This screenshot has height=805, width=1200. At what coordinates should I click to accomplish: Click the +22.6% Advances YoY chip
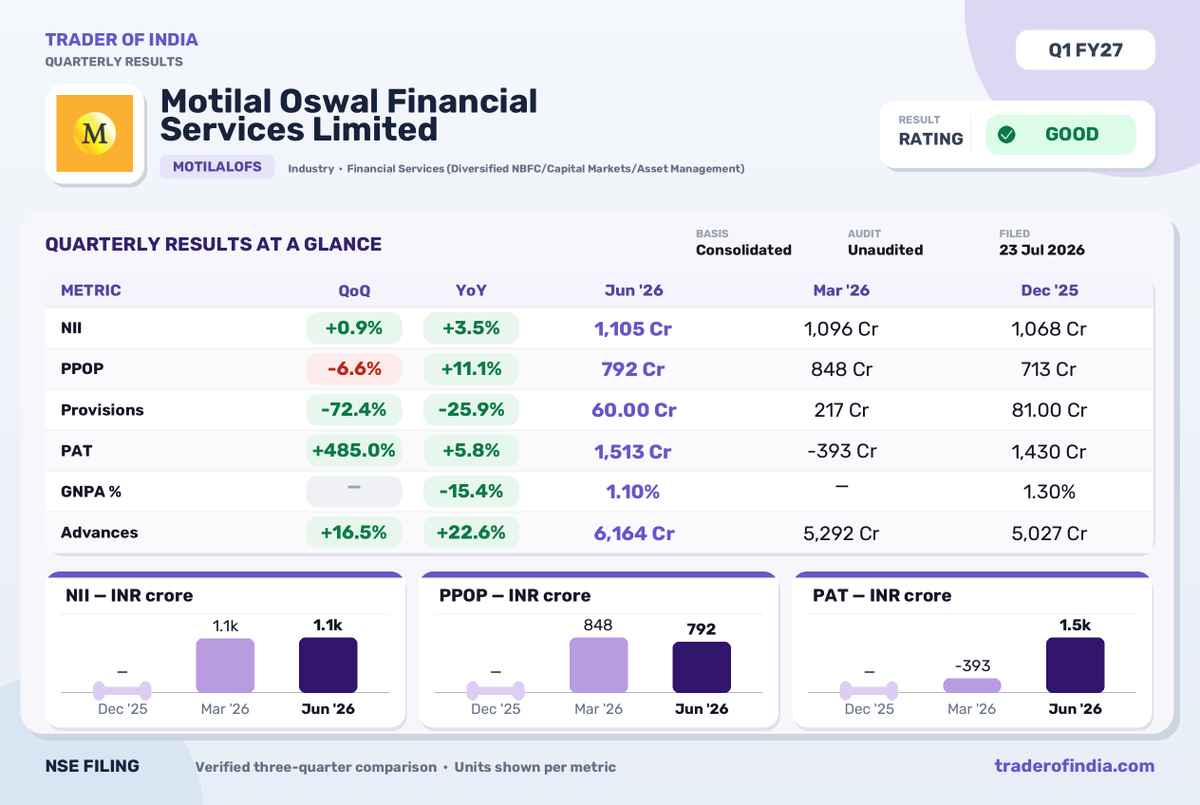click(x=471, y=532)
